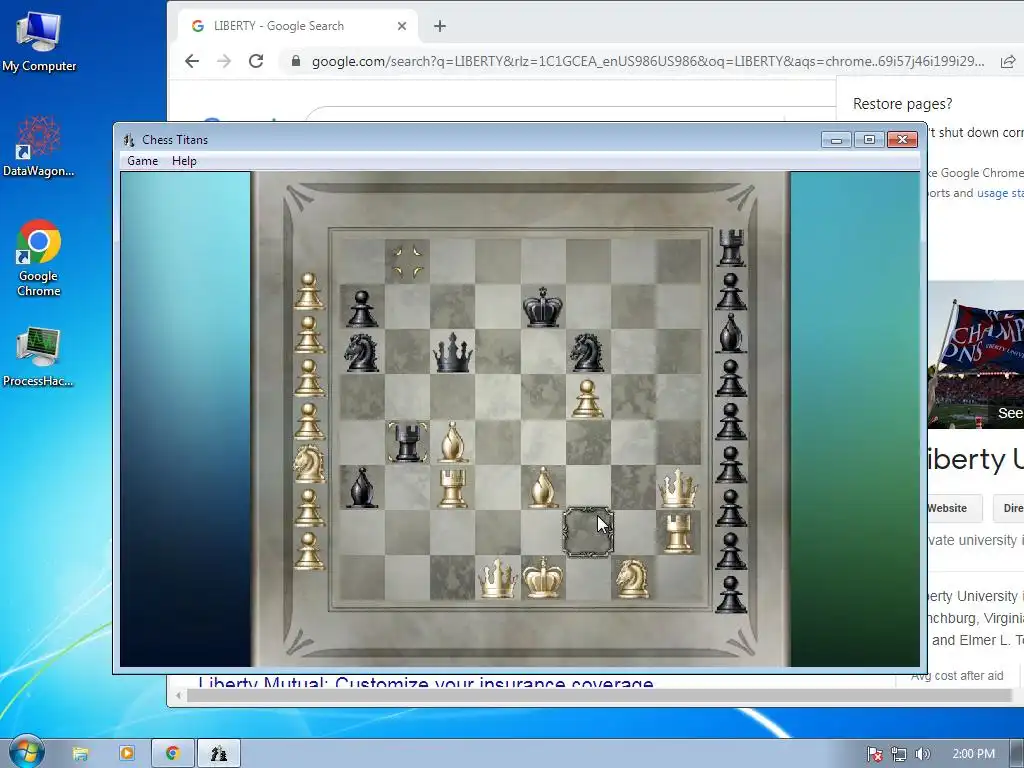Screen dimensions: 1024x768
Task: Go back in Chrome
Action: pyautogui.click(x=191, y=61)
